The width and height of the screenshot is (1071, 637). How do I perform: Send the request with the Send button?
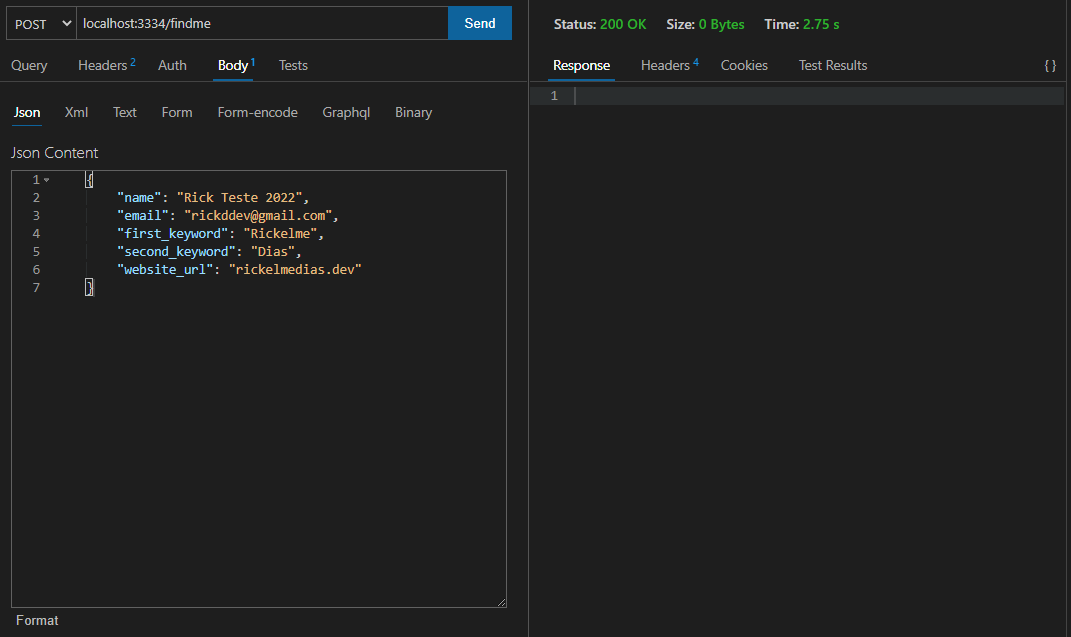(x=479, y=23)
